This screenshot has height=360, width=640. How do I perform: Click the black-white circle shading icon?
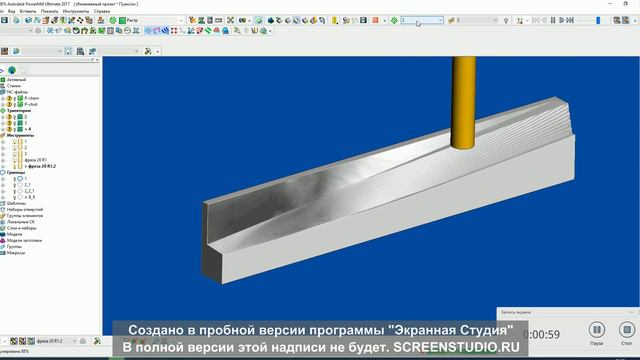[x=76, y=31]
